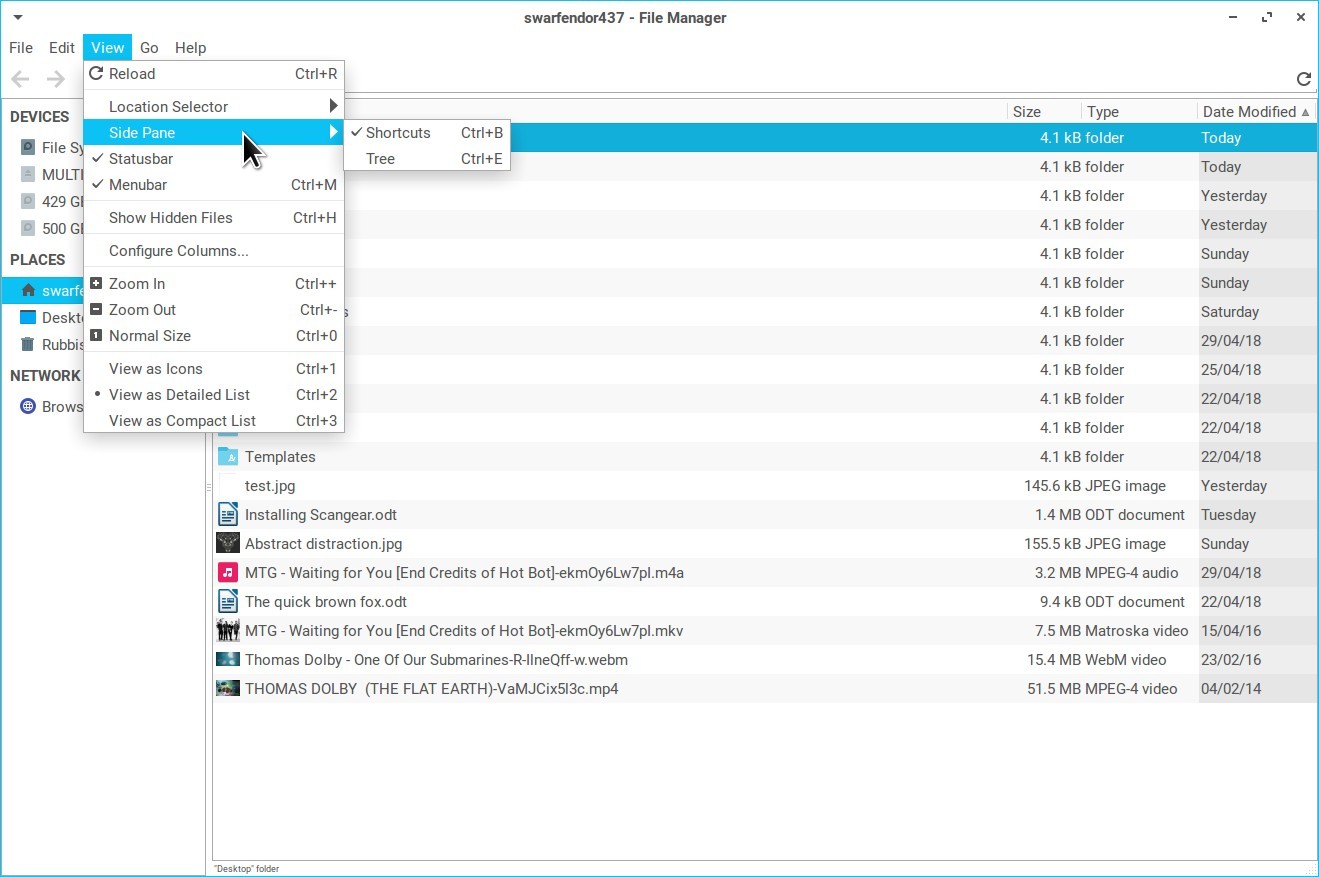Open the Go menu
This screenshot has width=1319, height=877.
coord(149,48)
